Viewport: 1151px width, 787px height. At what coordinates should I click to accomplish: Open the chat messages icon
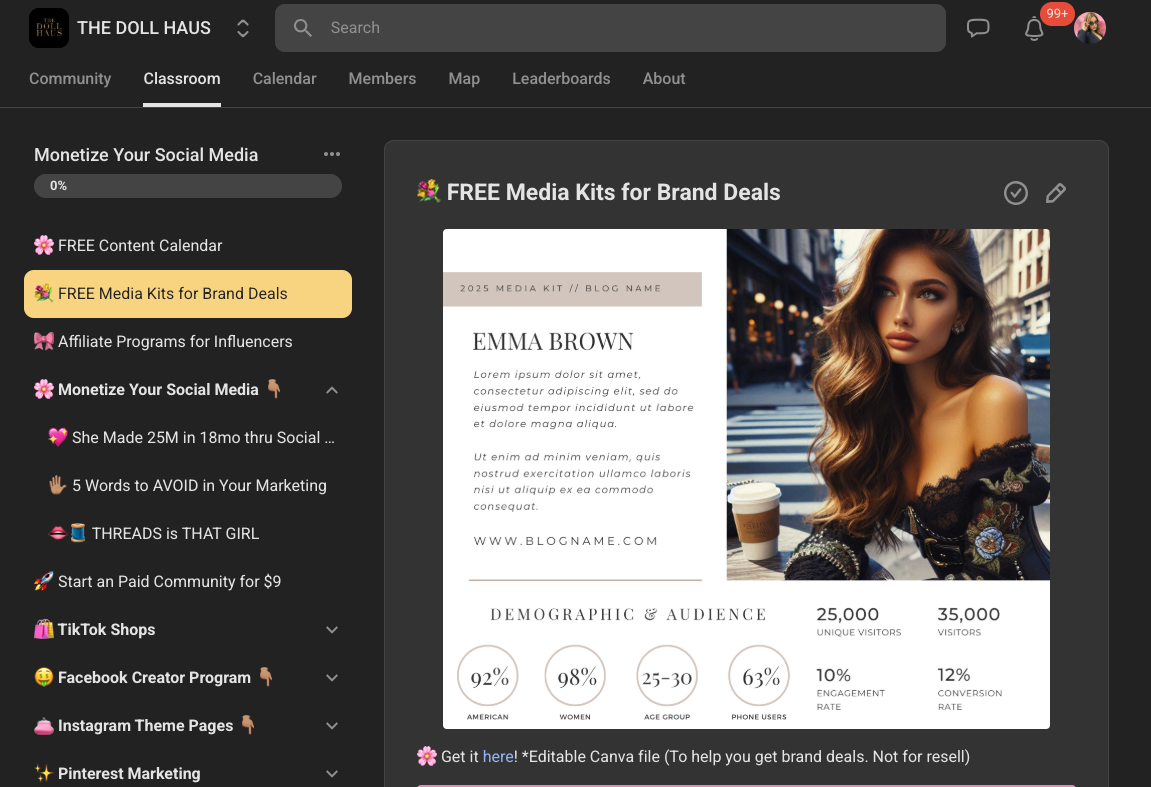(x=978, y=28)
